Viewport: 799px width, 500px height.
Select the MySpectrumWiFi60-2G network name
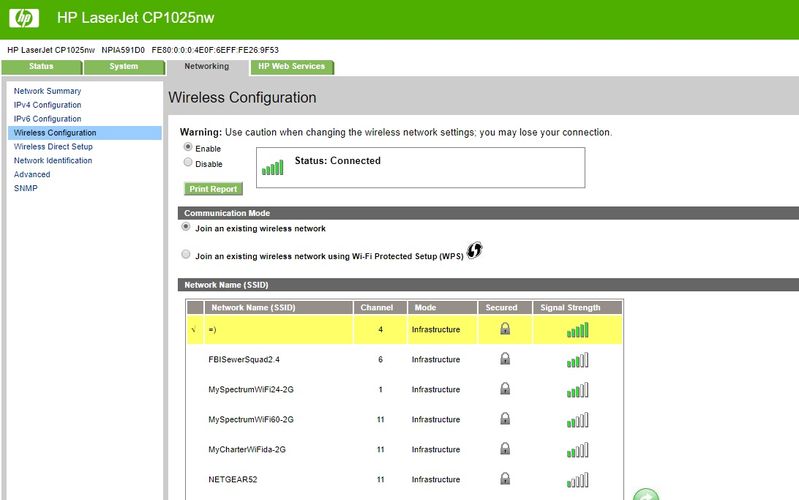pos(251,419)
